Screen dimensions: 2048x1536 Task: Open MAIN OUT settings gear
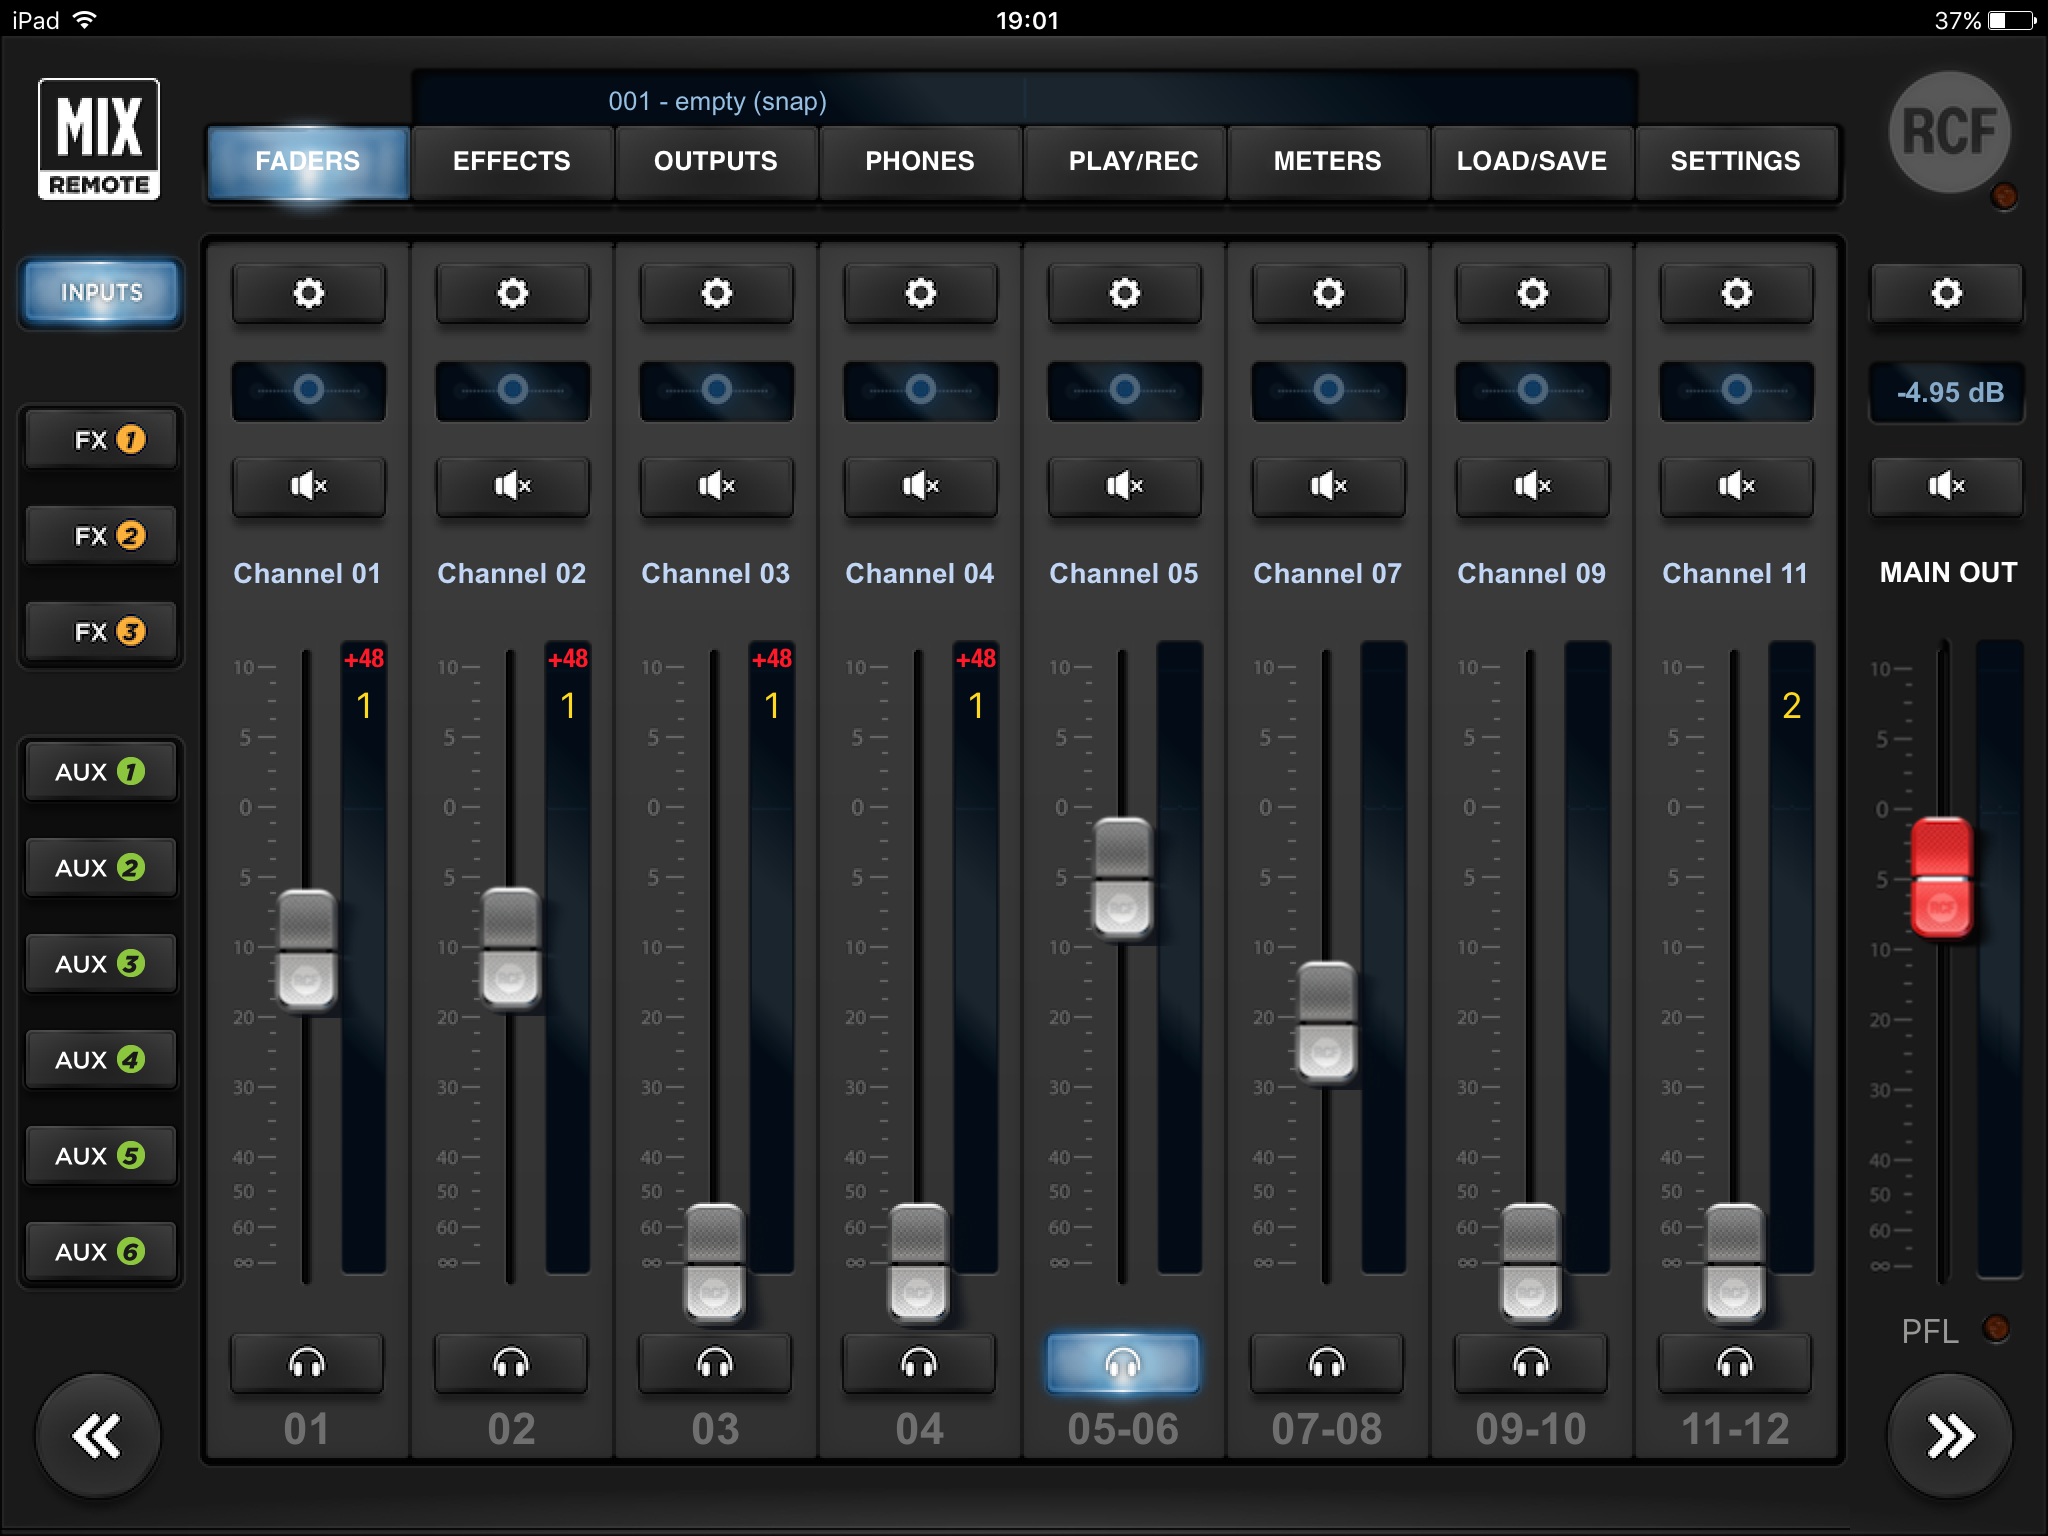(x=1946, y=293)
